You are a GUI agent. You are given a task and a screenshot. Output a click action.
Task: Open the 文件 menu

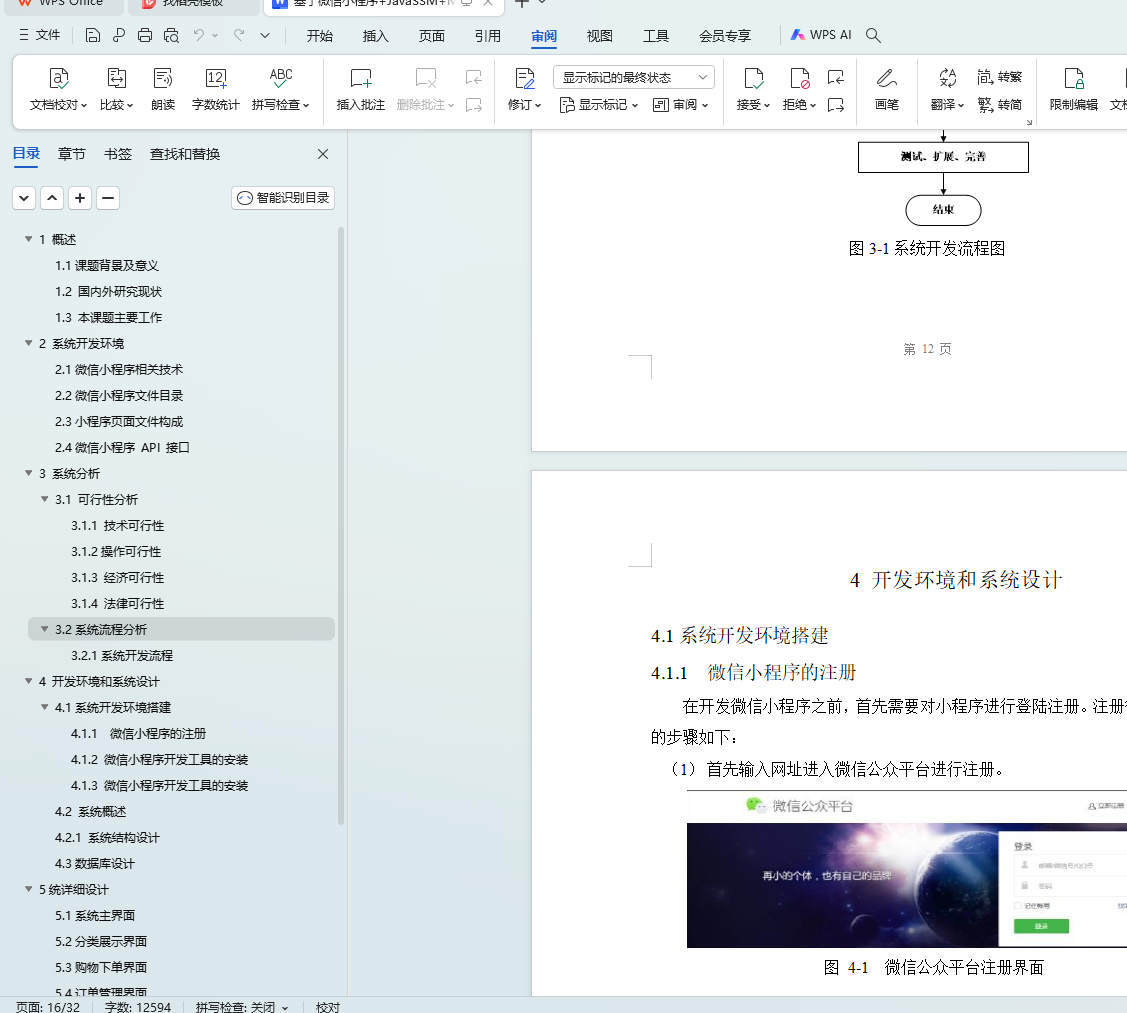[x=40, y=35]
